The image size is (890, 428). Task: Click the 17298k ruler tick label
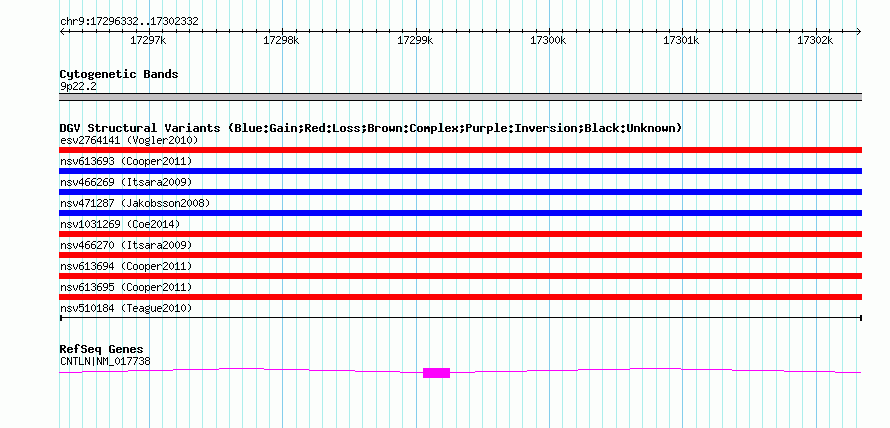[x=282, y=40]
